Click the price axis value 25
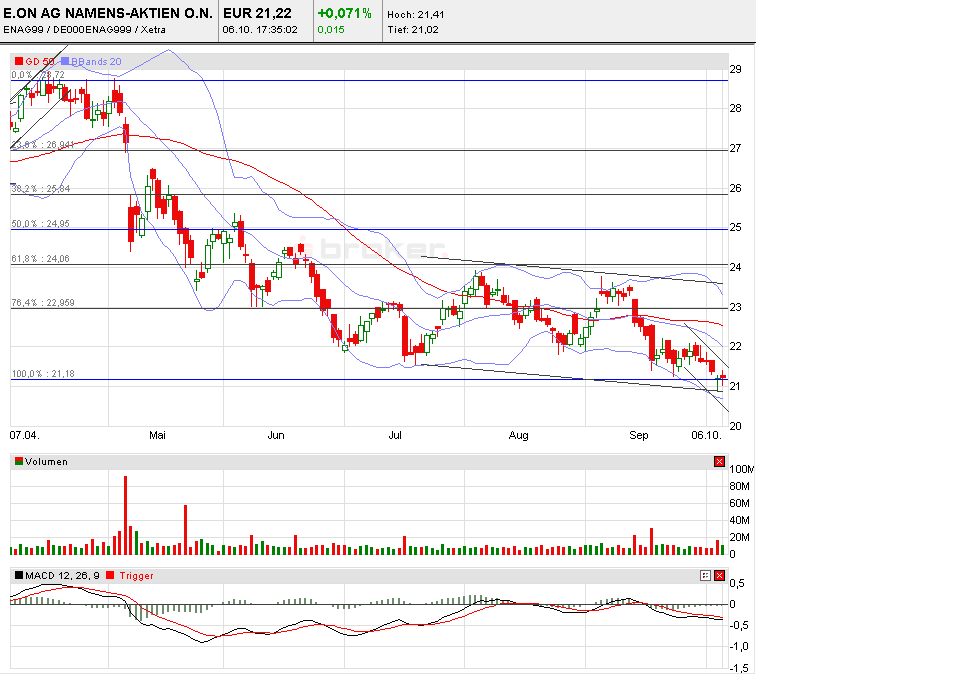This screenshot has height=677, width=960. click(735, 227)
